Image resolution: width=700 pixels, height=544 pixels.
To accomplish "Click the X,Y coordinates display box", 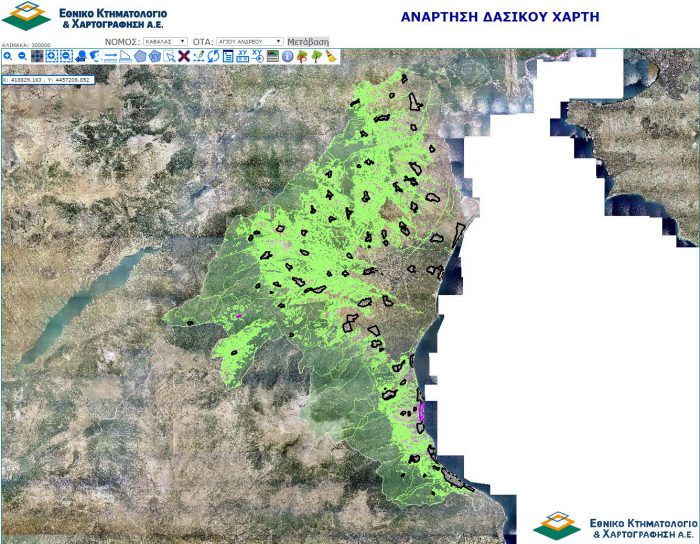I will click(47, 77).
